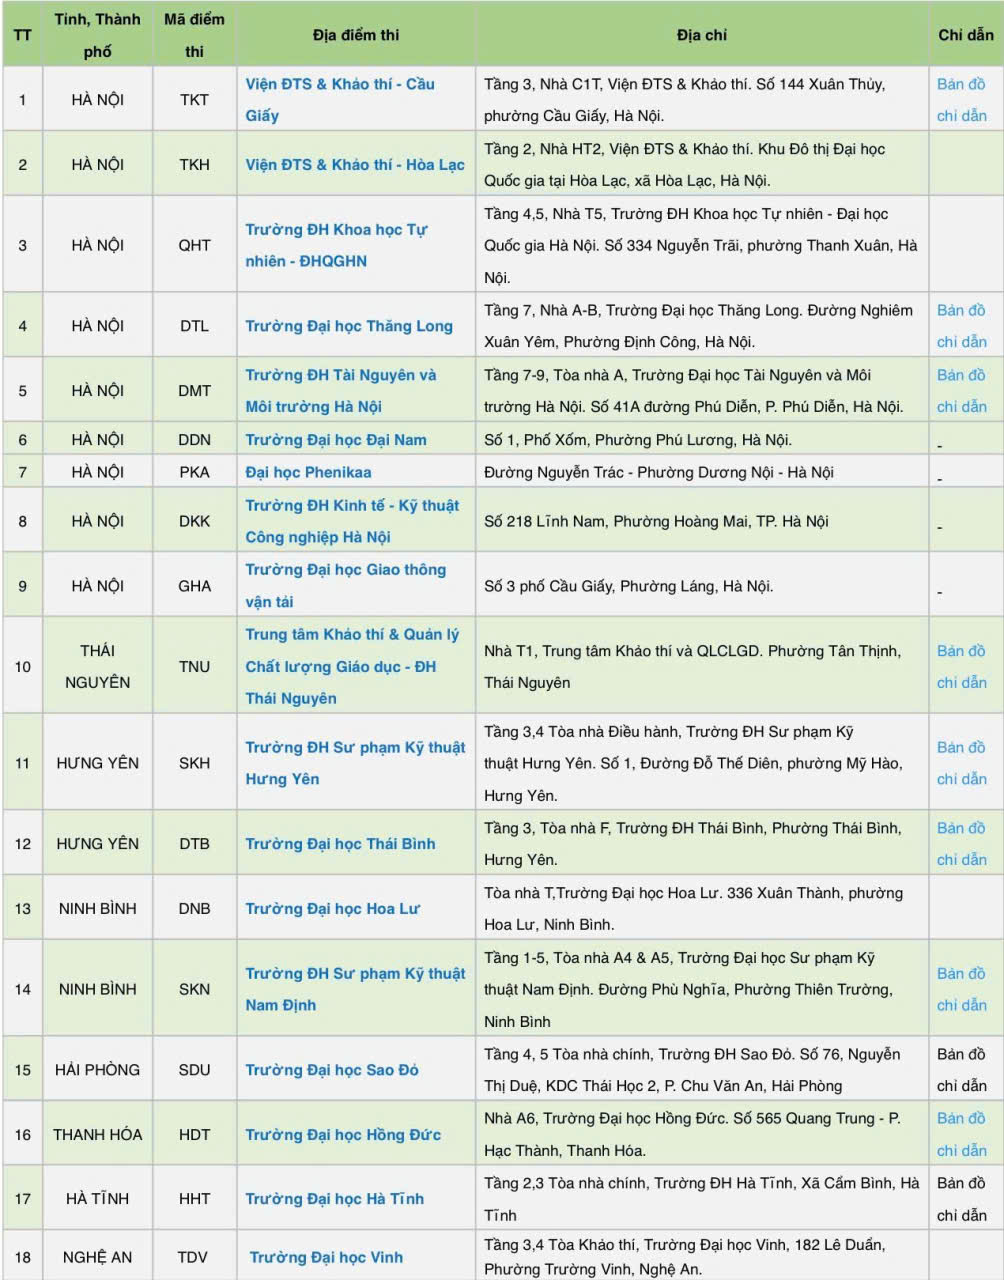Open Bản đồ chỉ dẫn for SKN row
The height and width of the screenshot is (1280, 1004).
coord(962,989)
